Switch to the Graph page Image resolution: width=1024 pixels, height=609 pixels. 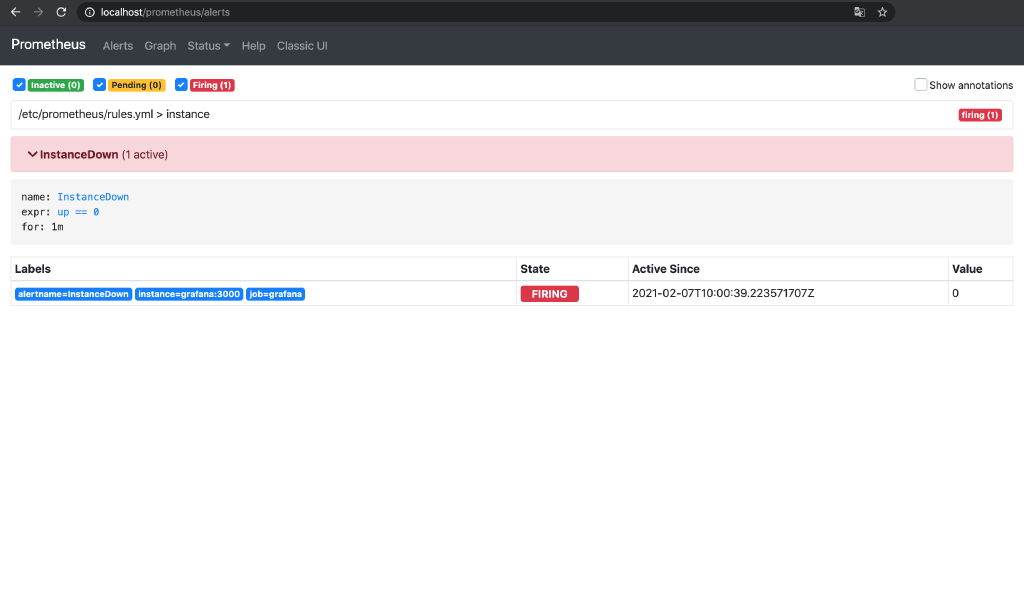pos(160,45)
